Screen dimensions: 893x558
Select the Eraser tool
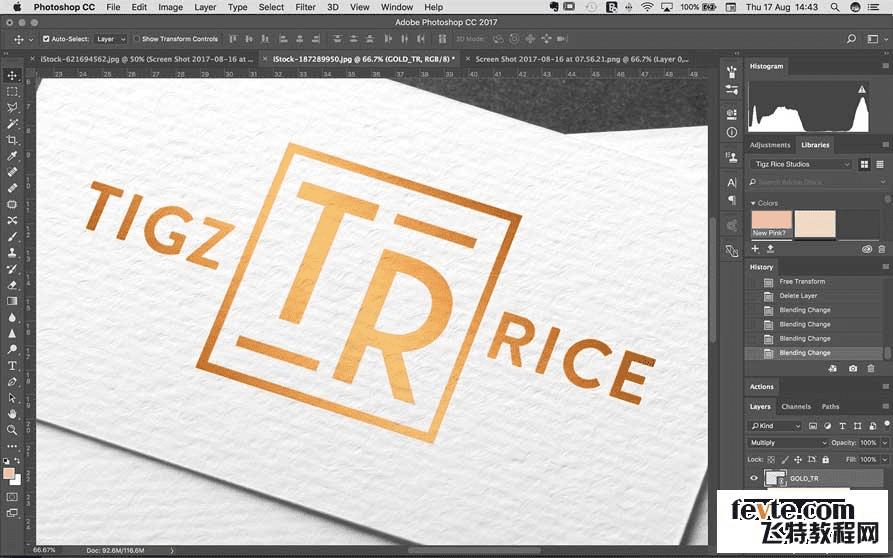(x=12, y=285)
